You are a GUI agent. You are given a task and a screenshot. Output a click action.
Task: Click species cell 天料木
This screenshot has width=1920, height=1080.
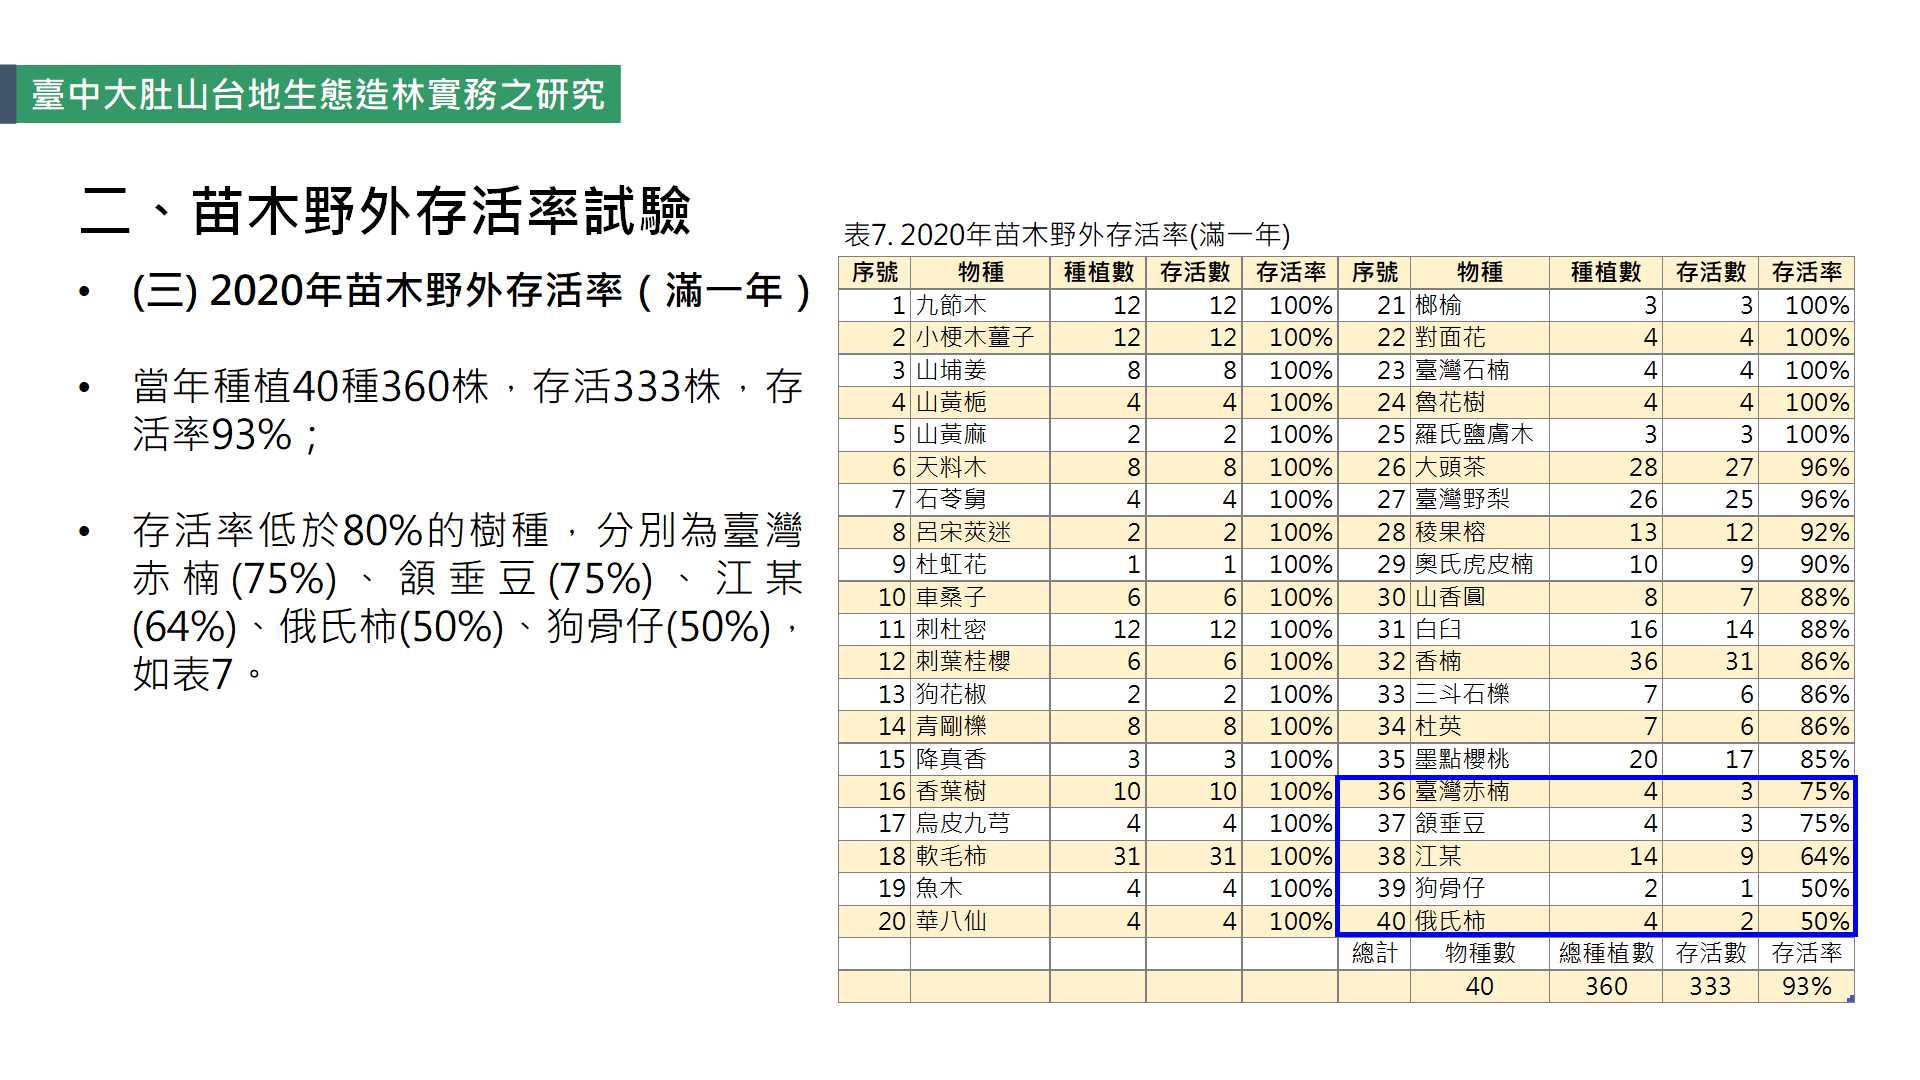pos(980,467)
